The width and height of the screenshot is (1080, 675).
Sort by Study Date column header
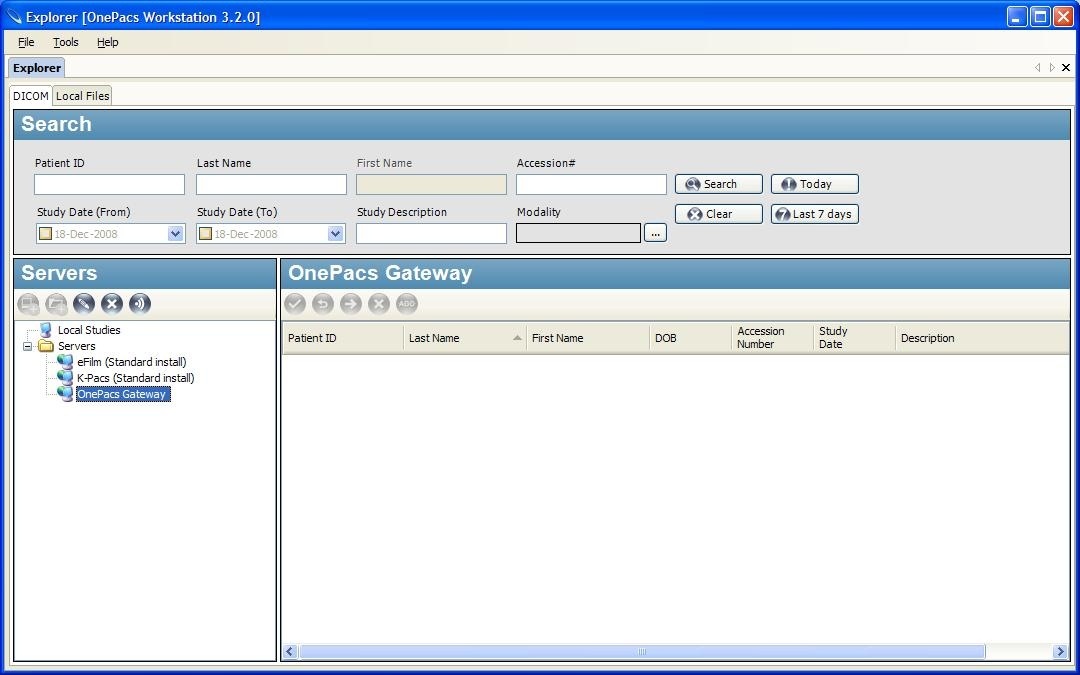click(854, 338)
